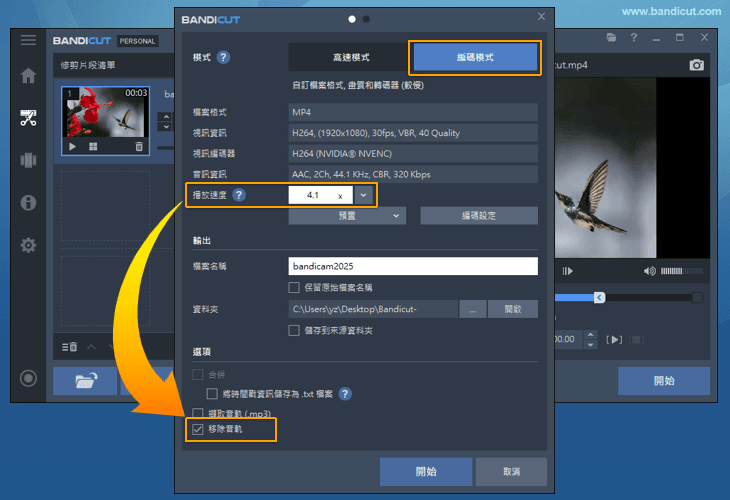
Task: Click the AAC audio info value
Action: pos(413,174)
